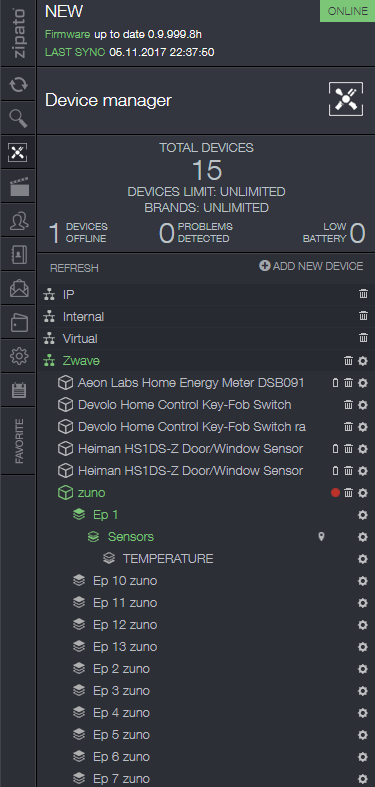Select the TEMPERATURE attribute row
Viewport: 375px width, 787px height.
(x=168, y=559)
